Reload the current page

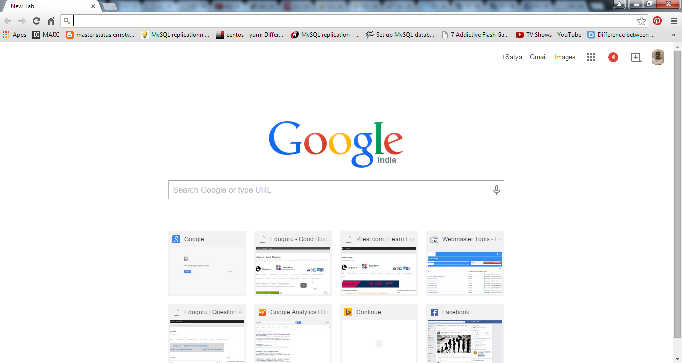pyautogui.click(x=37, y=21)
